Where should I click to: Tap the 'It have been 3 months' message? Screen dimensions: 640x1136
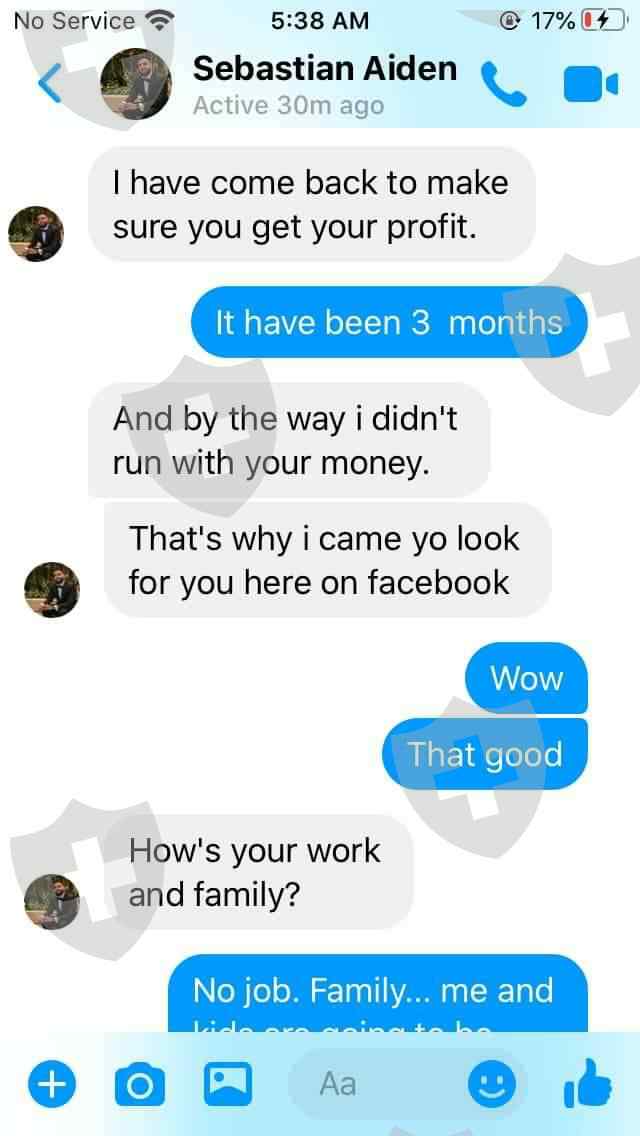click(389, 322)
